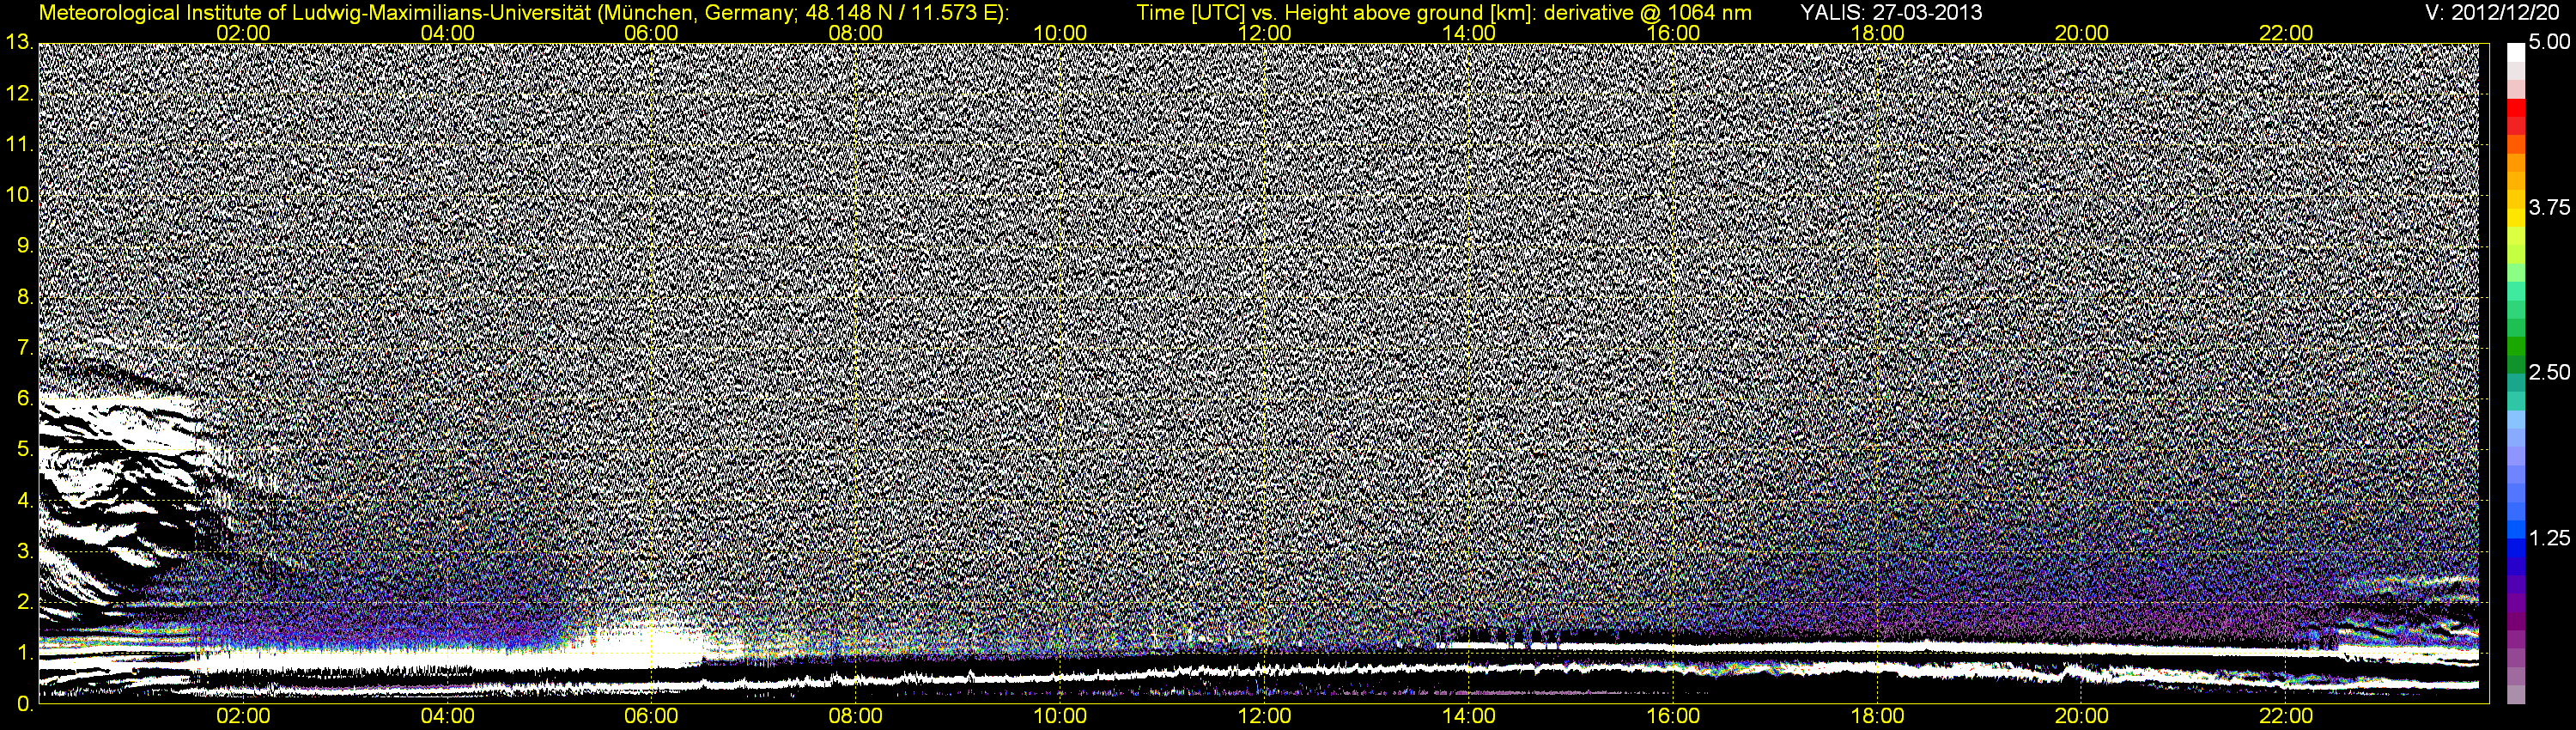The height and width of the screenshot is (730, 2576).
Task: Click the 5.00 color scale value
Action: coord(2549,42)
